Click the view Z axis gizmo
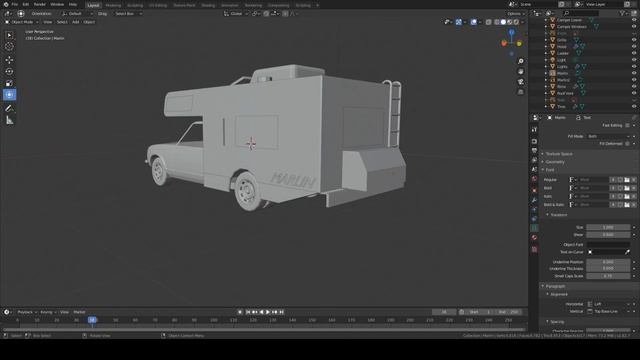Image resolution: width=640 pixels, height=360 pixels. 511,32
